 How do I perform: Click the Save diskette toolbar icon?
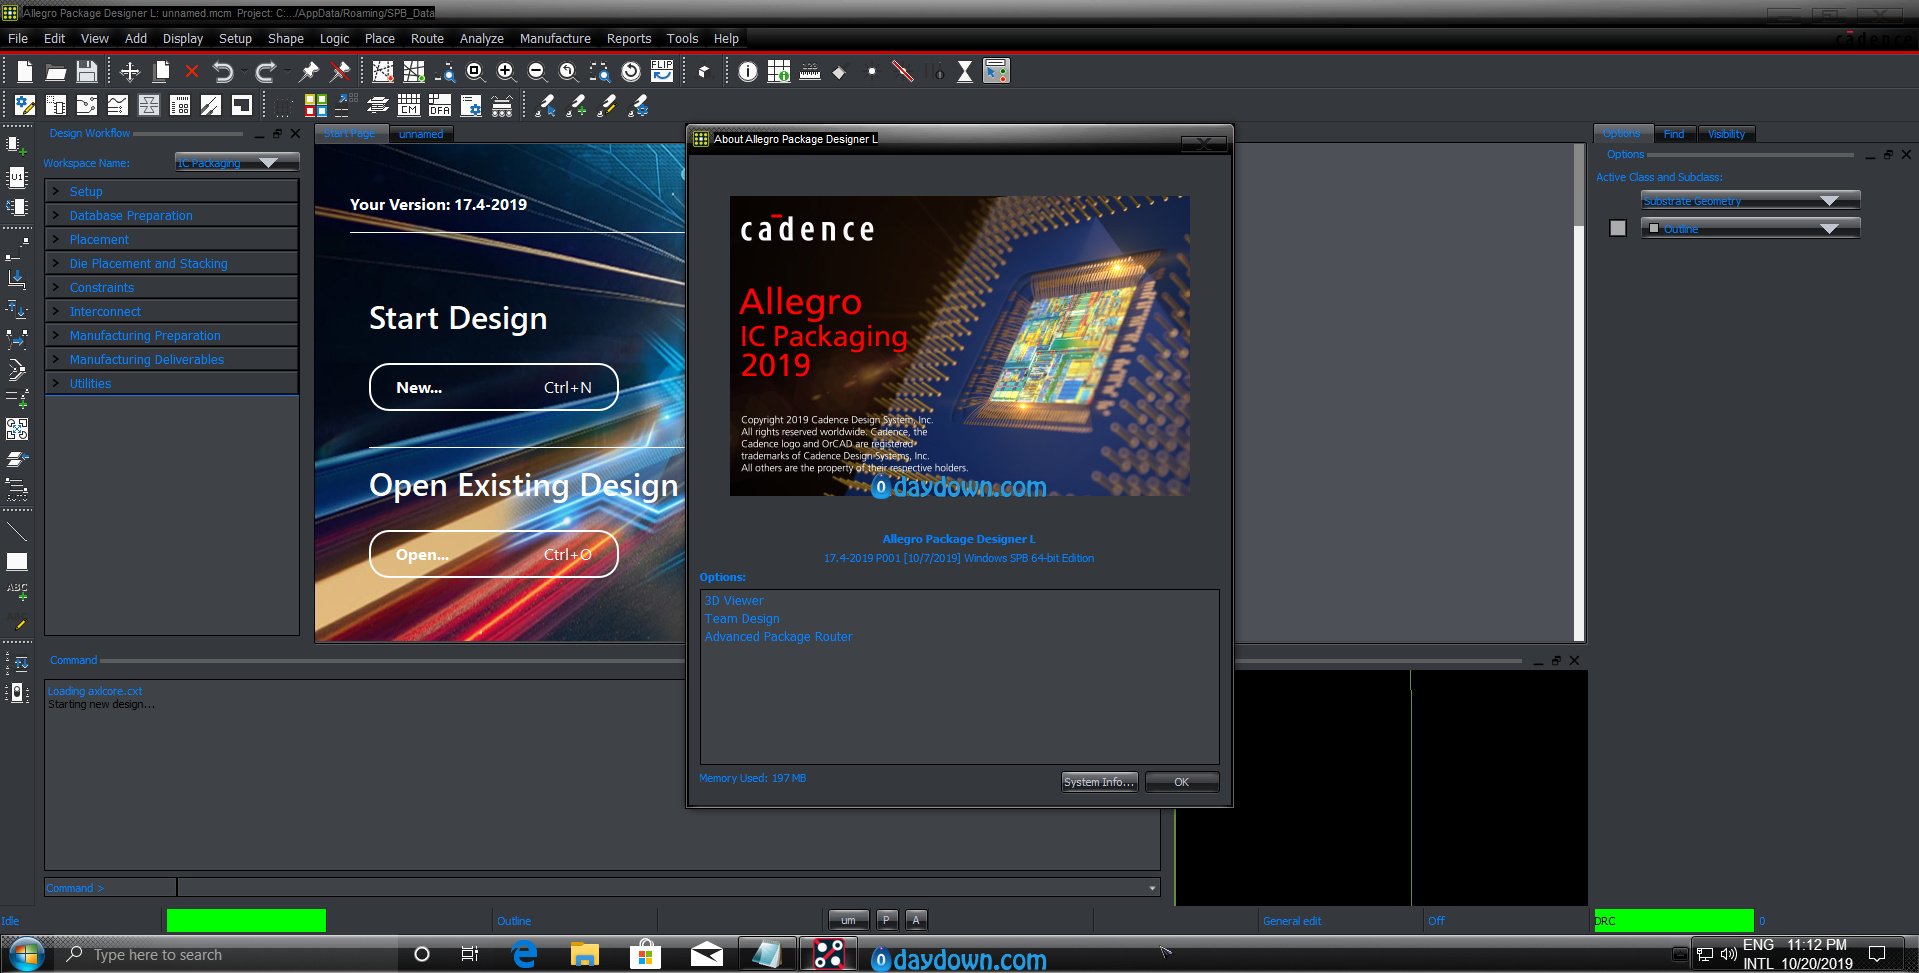(x=87, y=71)
